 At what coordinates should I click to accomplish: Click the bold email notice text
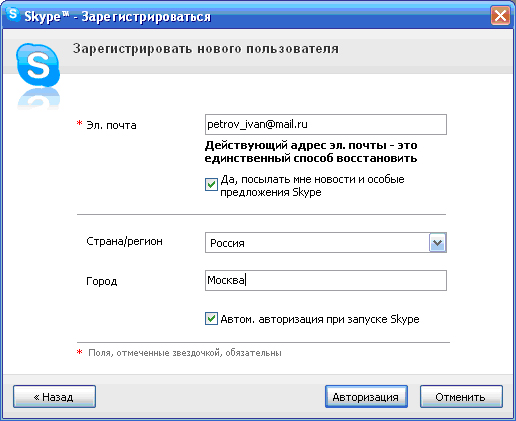tap(311, 152)
